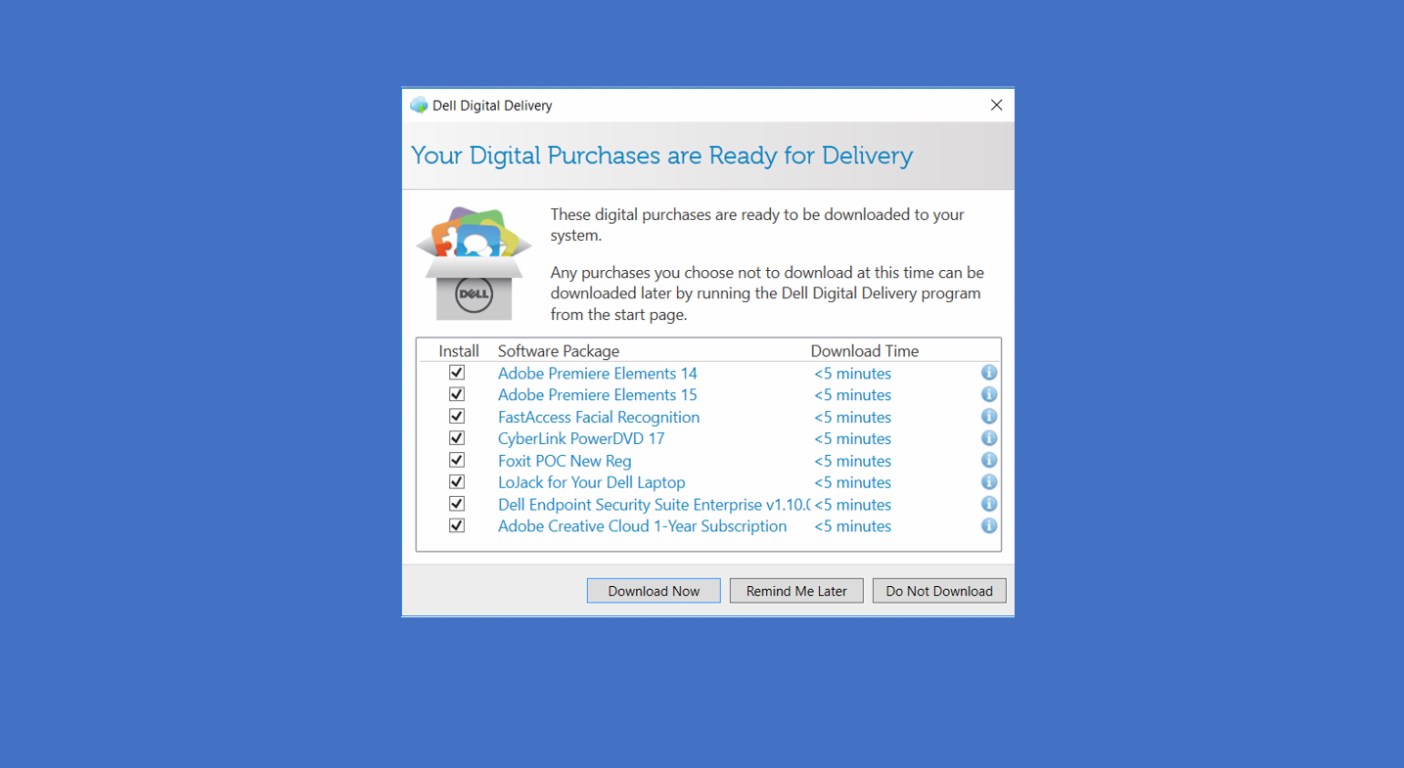Click FastAccess Facial Recognition package name
Image resolution: width=1404 pixels, height=768 pixels.
click(x=599, y=417)
